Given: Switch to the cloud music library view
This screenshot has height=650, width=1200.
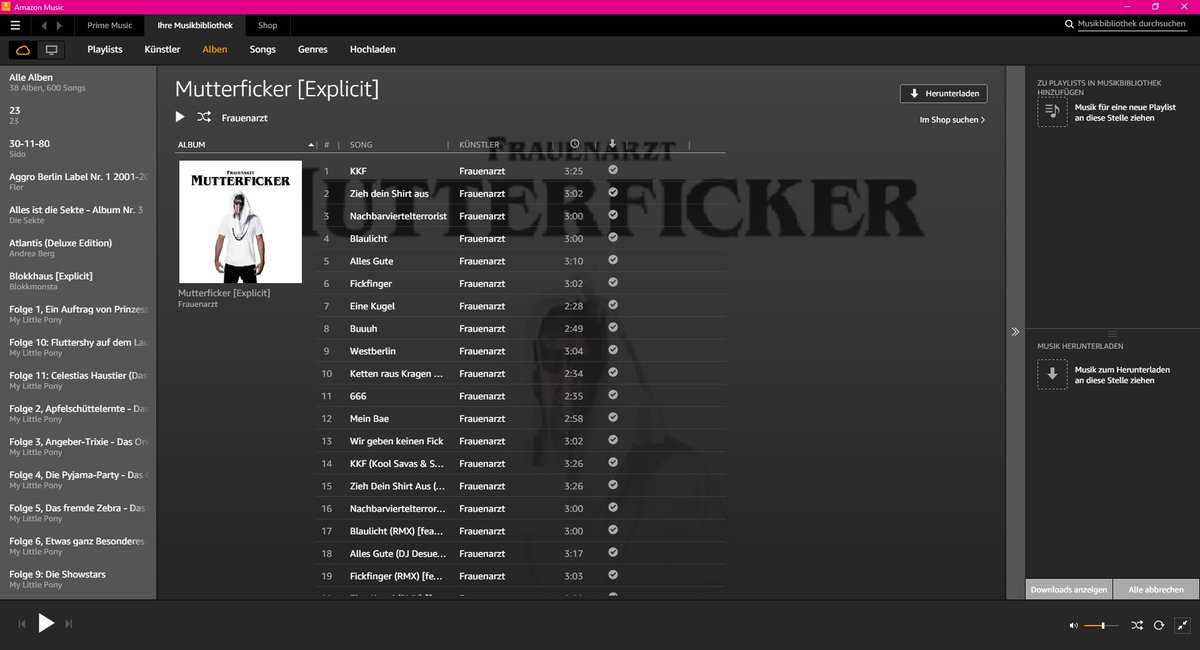Looking at the screenshot, I should click(x=22, y=48).
